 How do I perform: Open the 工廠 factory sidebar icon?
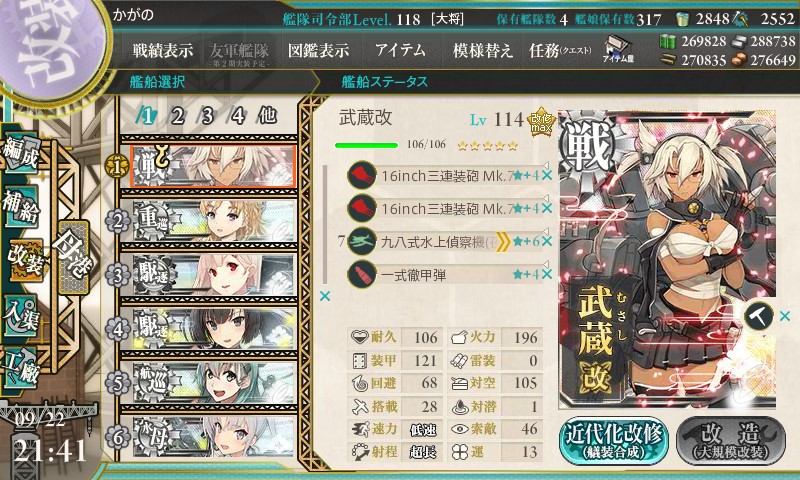click(20, 368)
